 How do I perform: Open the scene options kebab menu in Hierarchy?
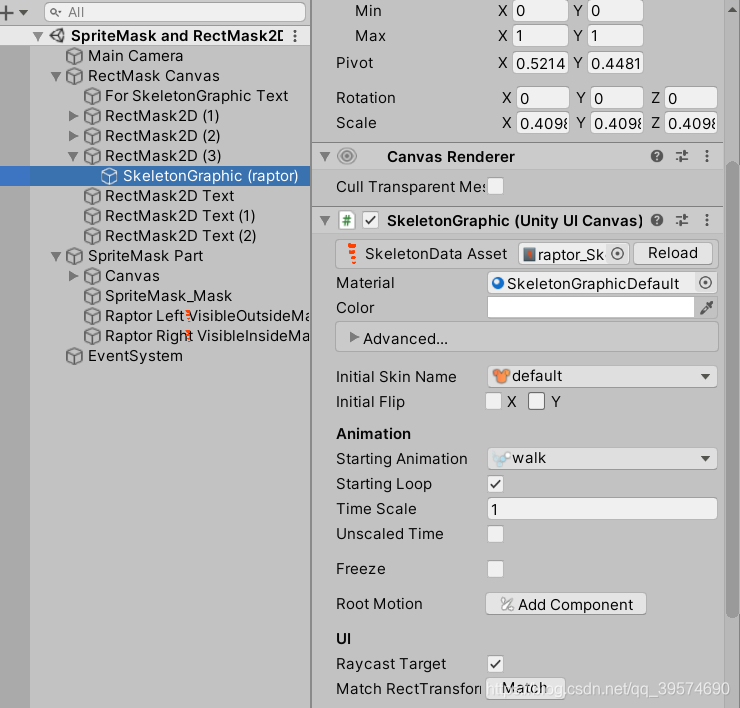pos(295,36)
